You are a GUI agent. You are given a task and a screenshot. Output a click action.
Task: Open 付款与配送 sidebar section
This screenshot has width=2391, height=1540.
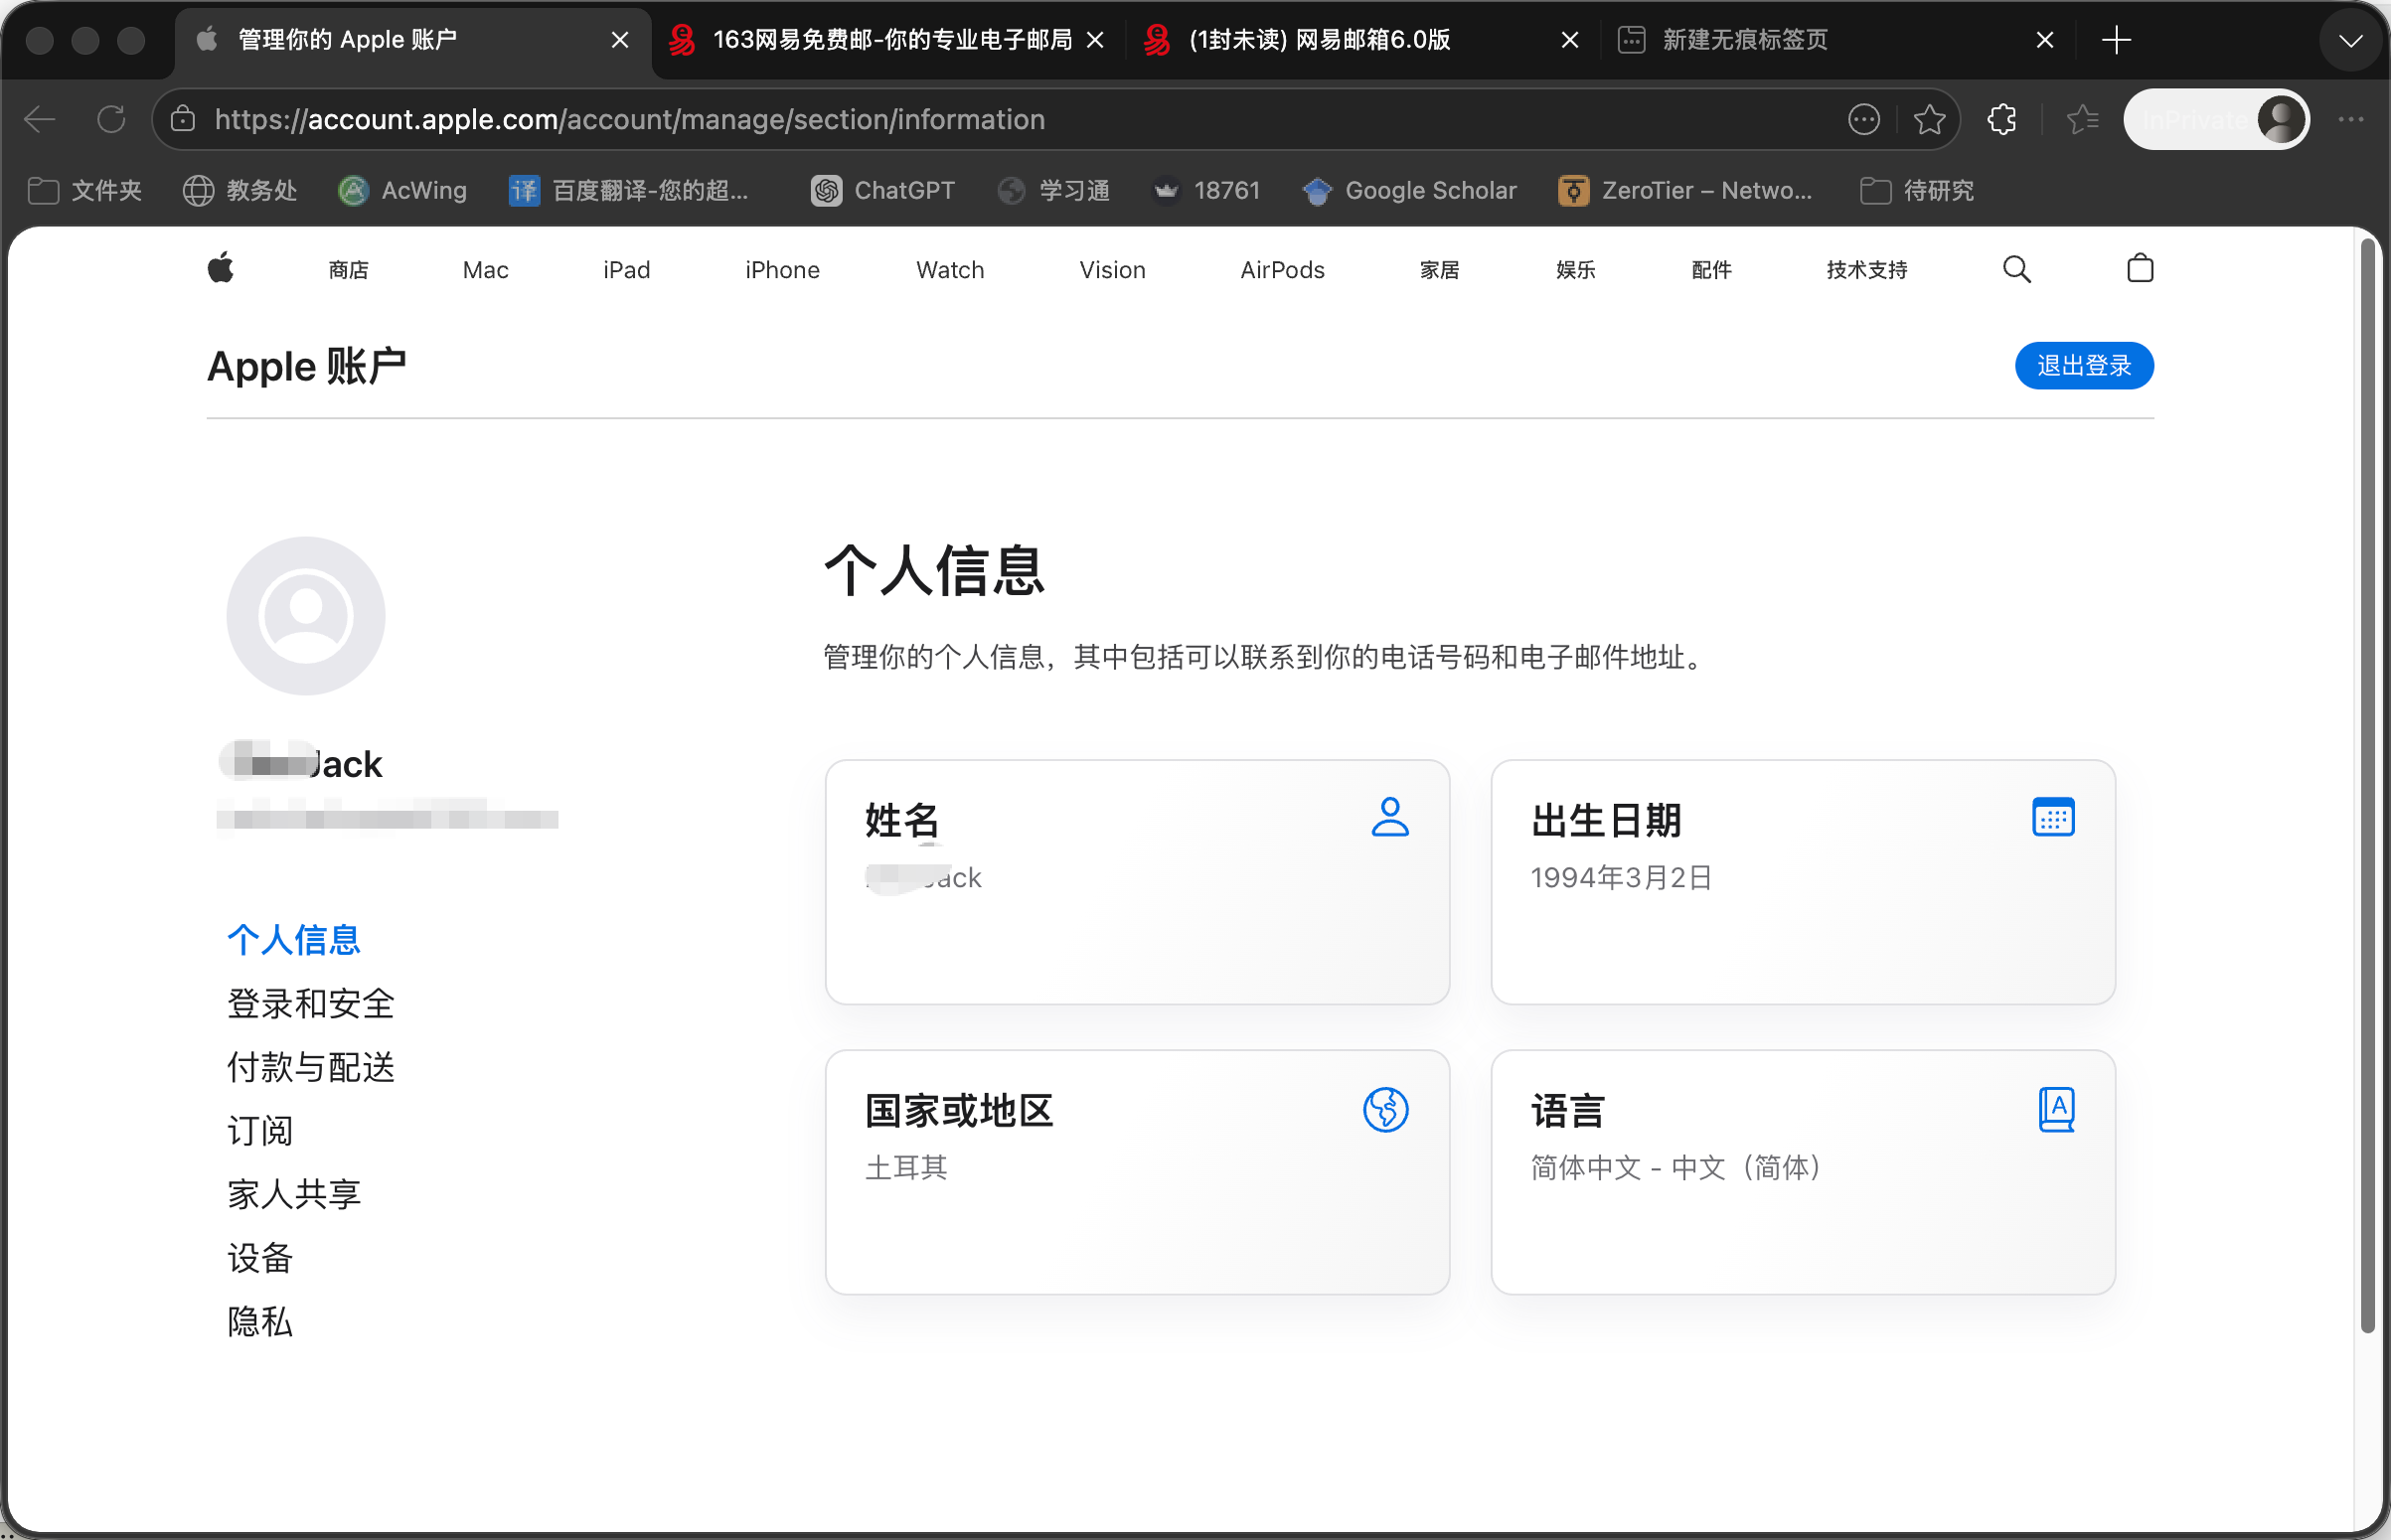[x=311, y=1067]
